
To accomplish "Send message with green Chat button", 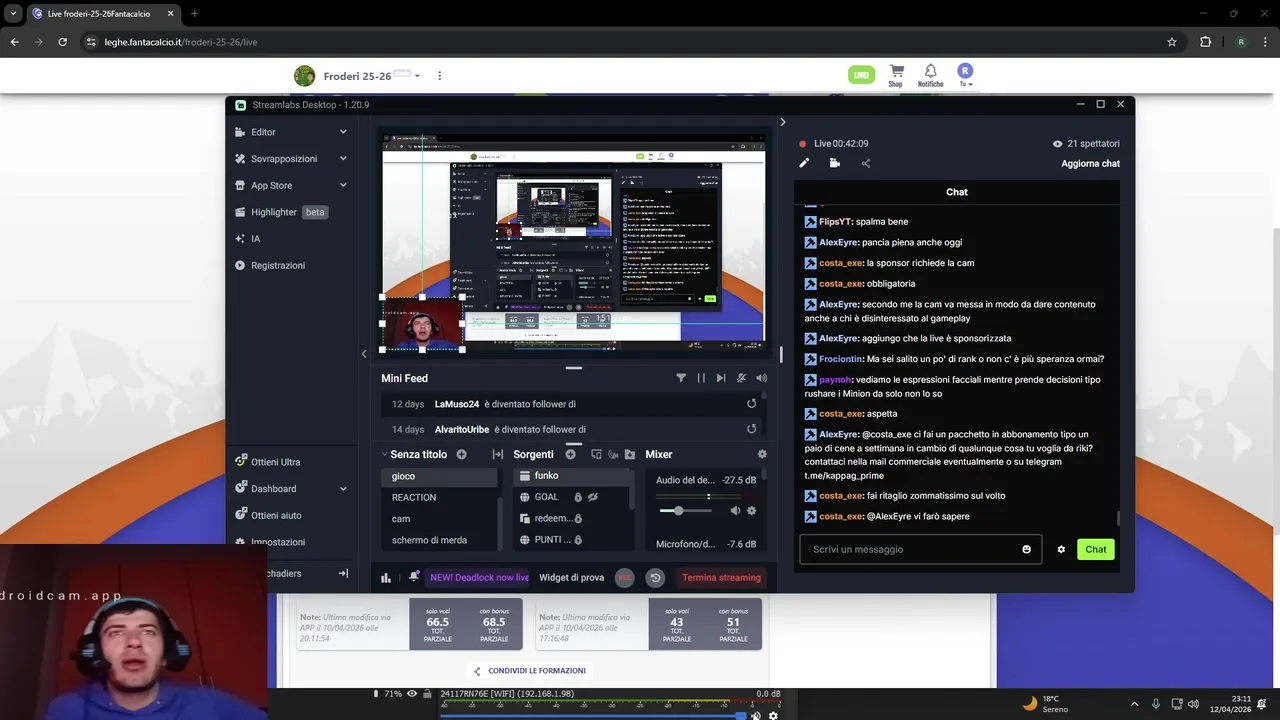I will (x=1096, y=549).
